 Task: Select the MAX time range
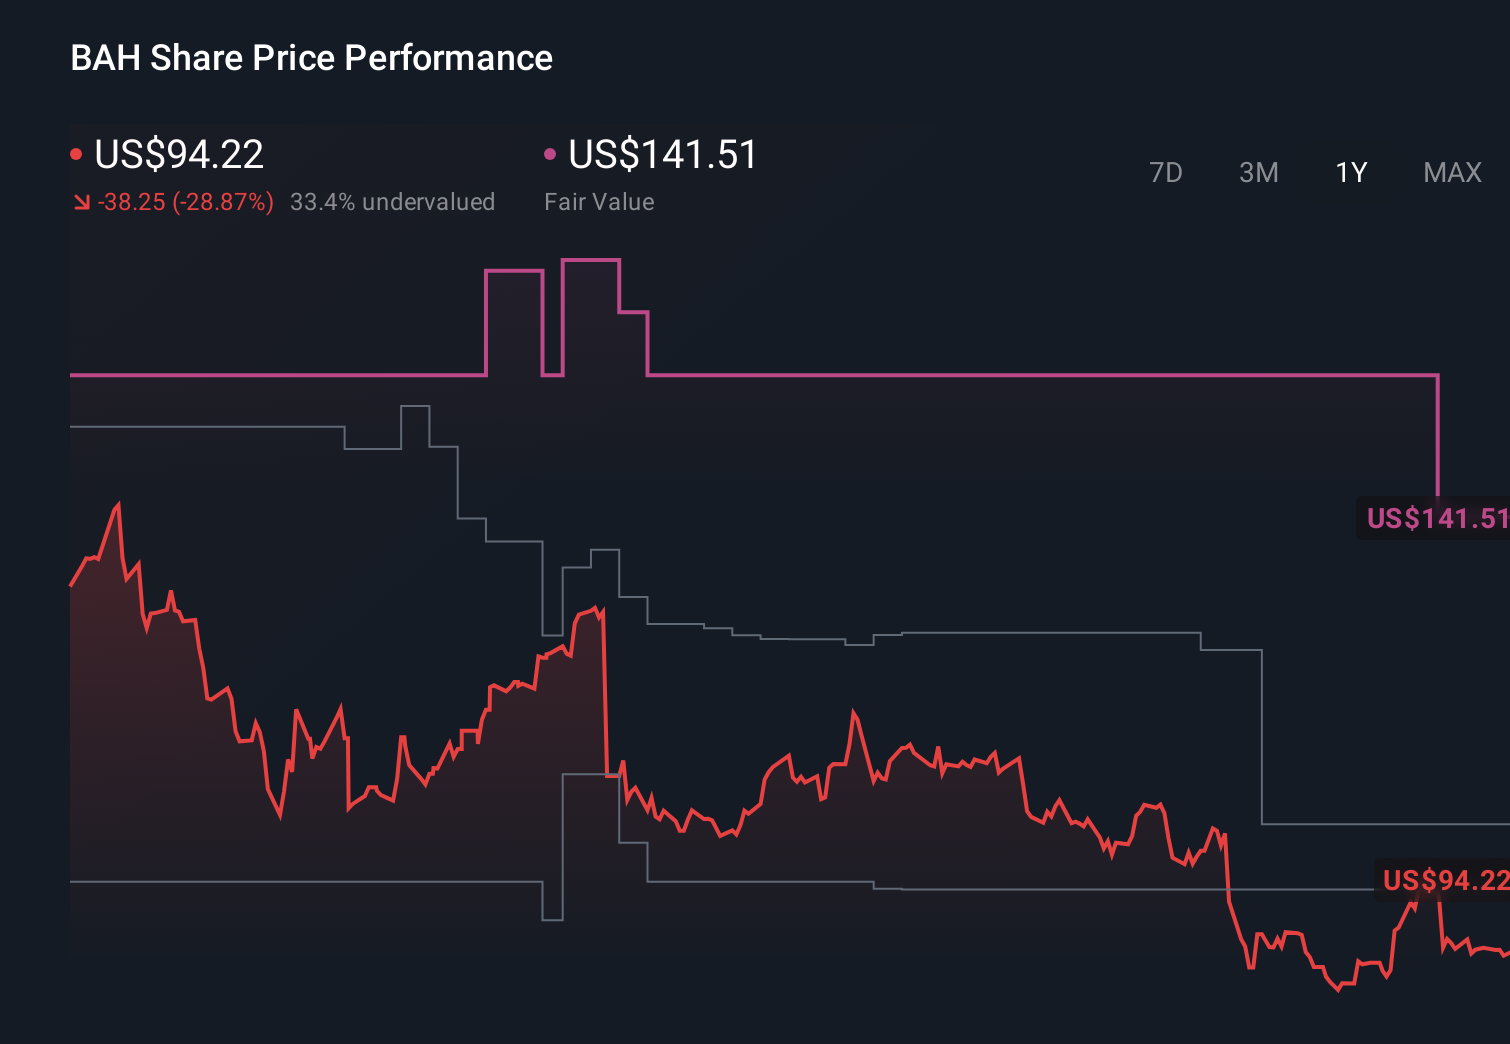1451,172
